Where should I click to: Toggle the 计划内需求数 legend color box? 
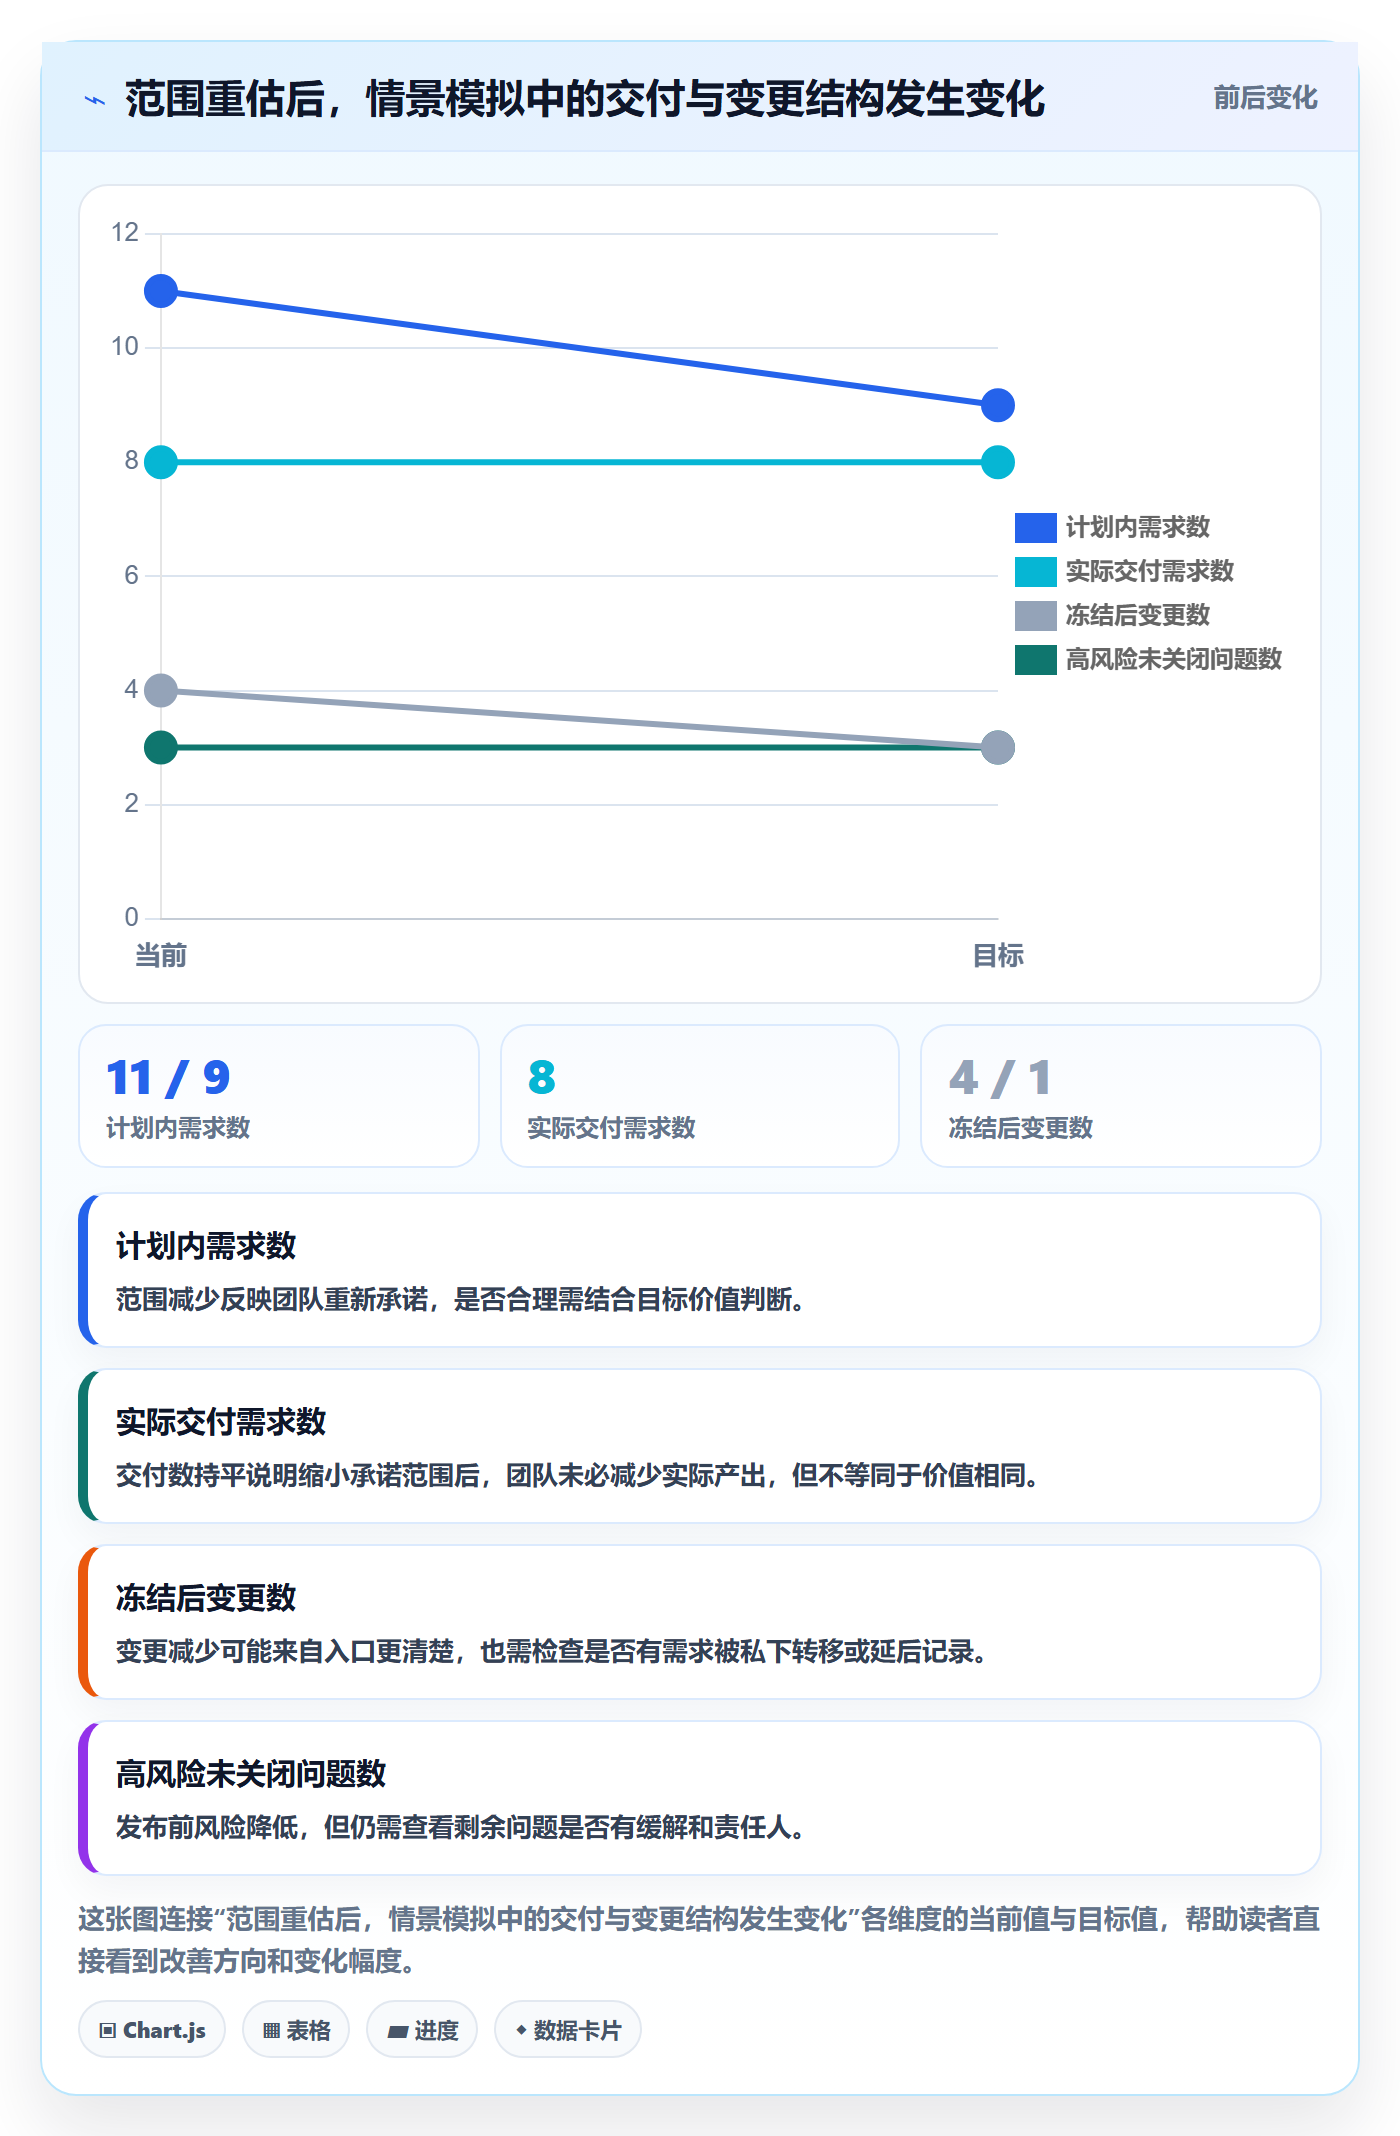pyautogui.click(x=1035, y=527)
